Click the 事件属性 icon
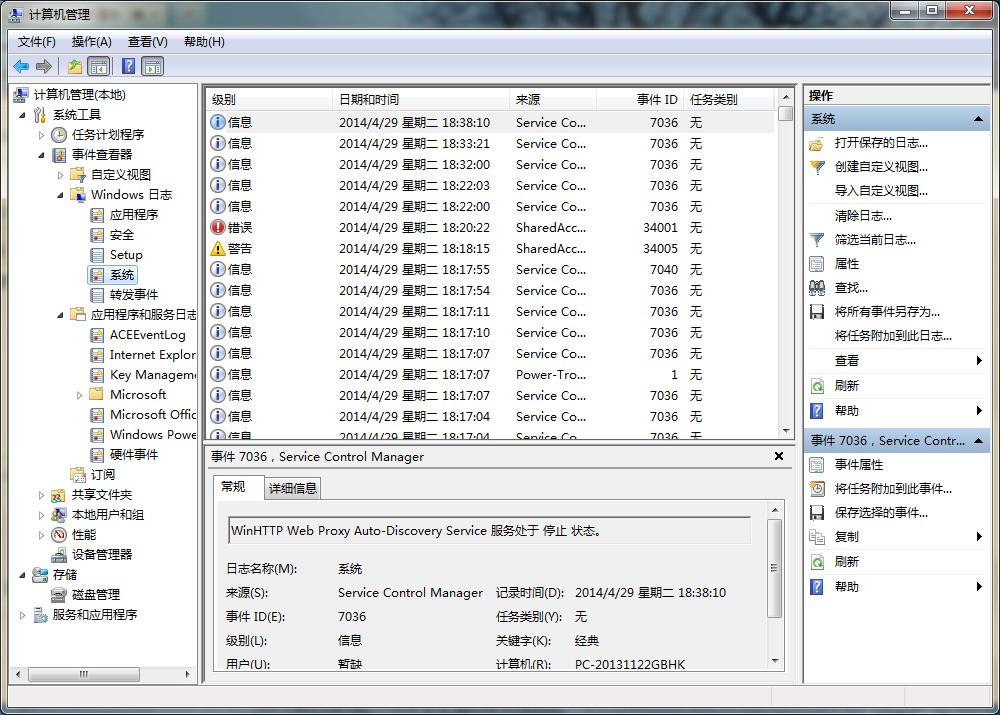The height and width of the screenshot is (715, 1000). coord(817,465)
